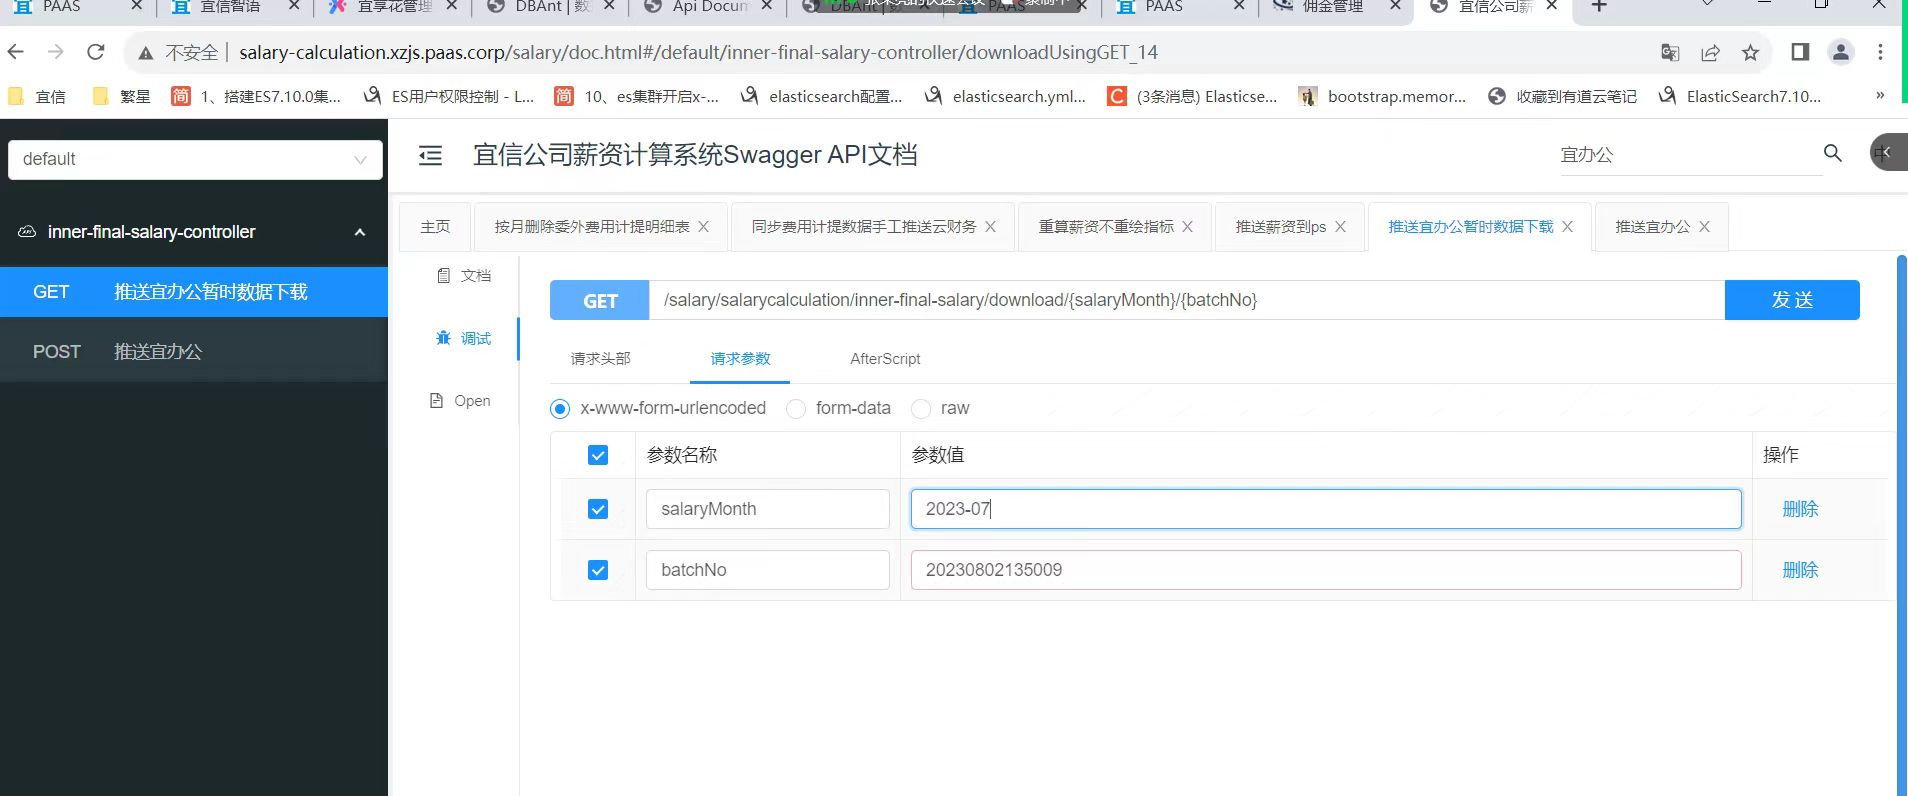Switch to the 请求头部 tab

(x=600, y=359)
